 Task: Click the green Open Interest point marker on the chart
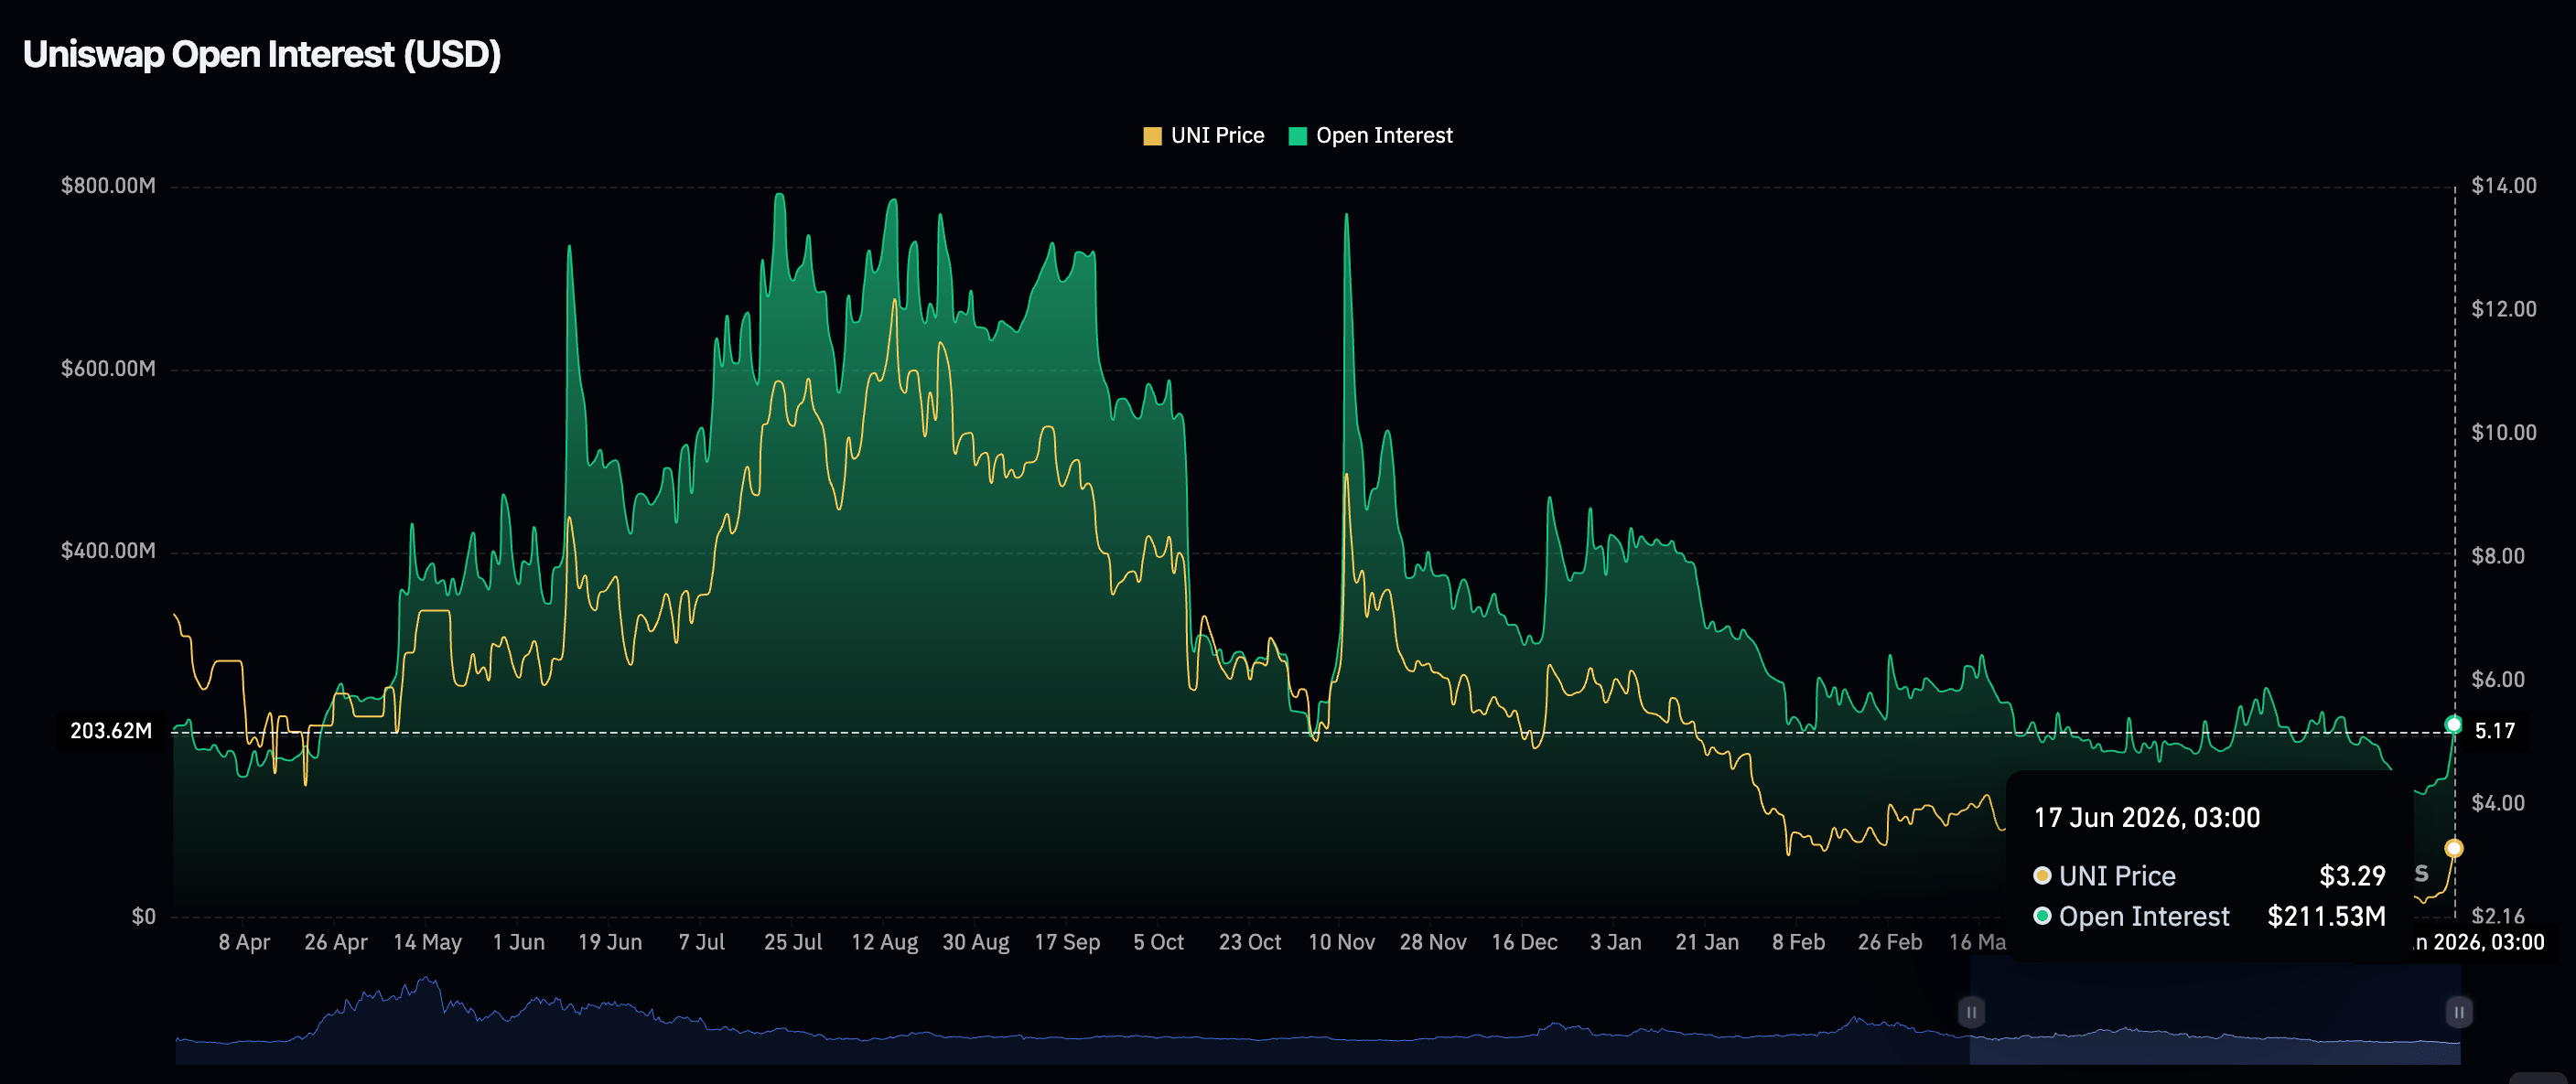2453,725
